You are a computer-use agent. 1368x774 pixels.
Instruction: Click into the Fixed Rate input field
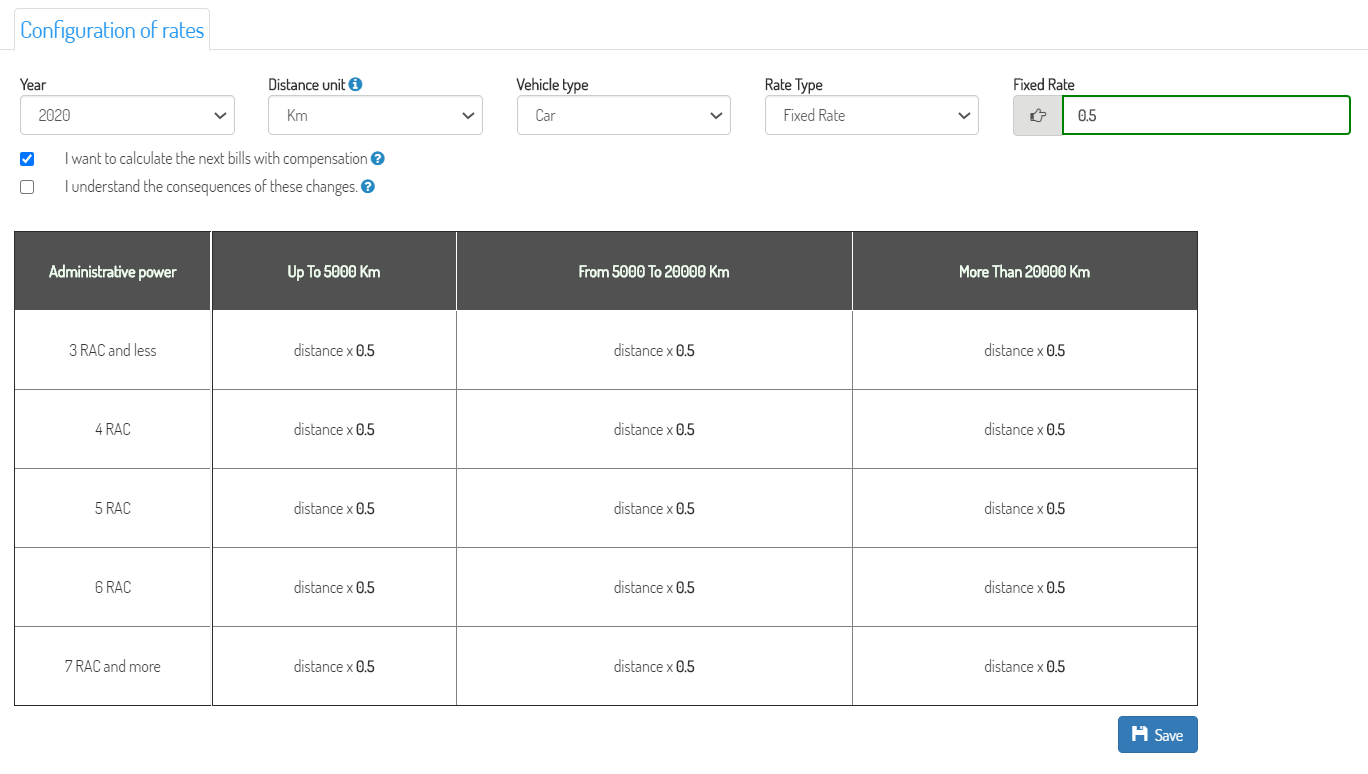click(x=1206, y=115)
